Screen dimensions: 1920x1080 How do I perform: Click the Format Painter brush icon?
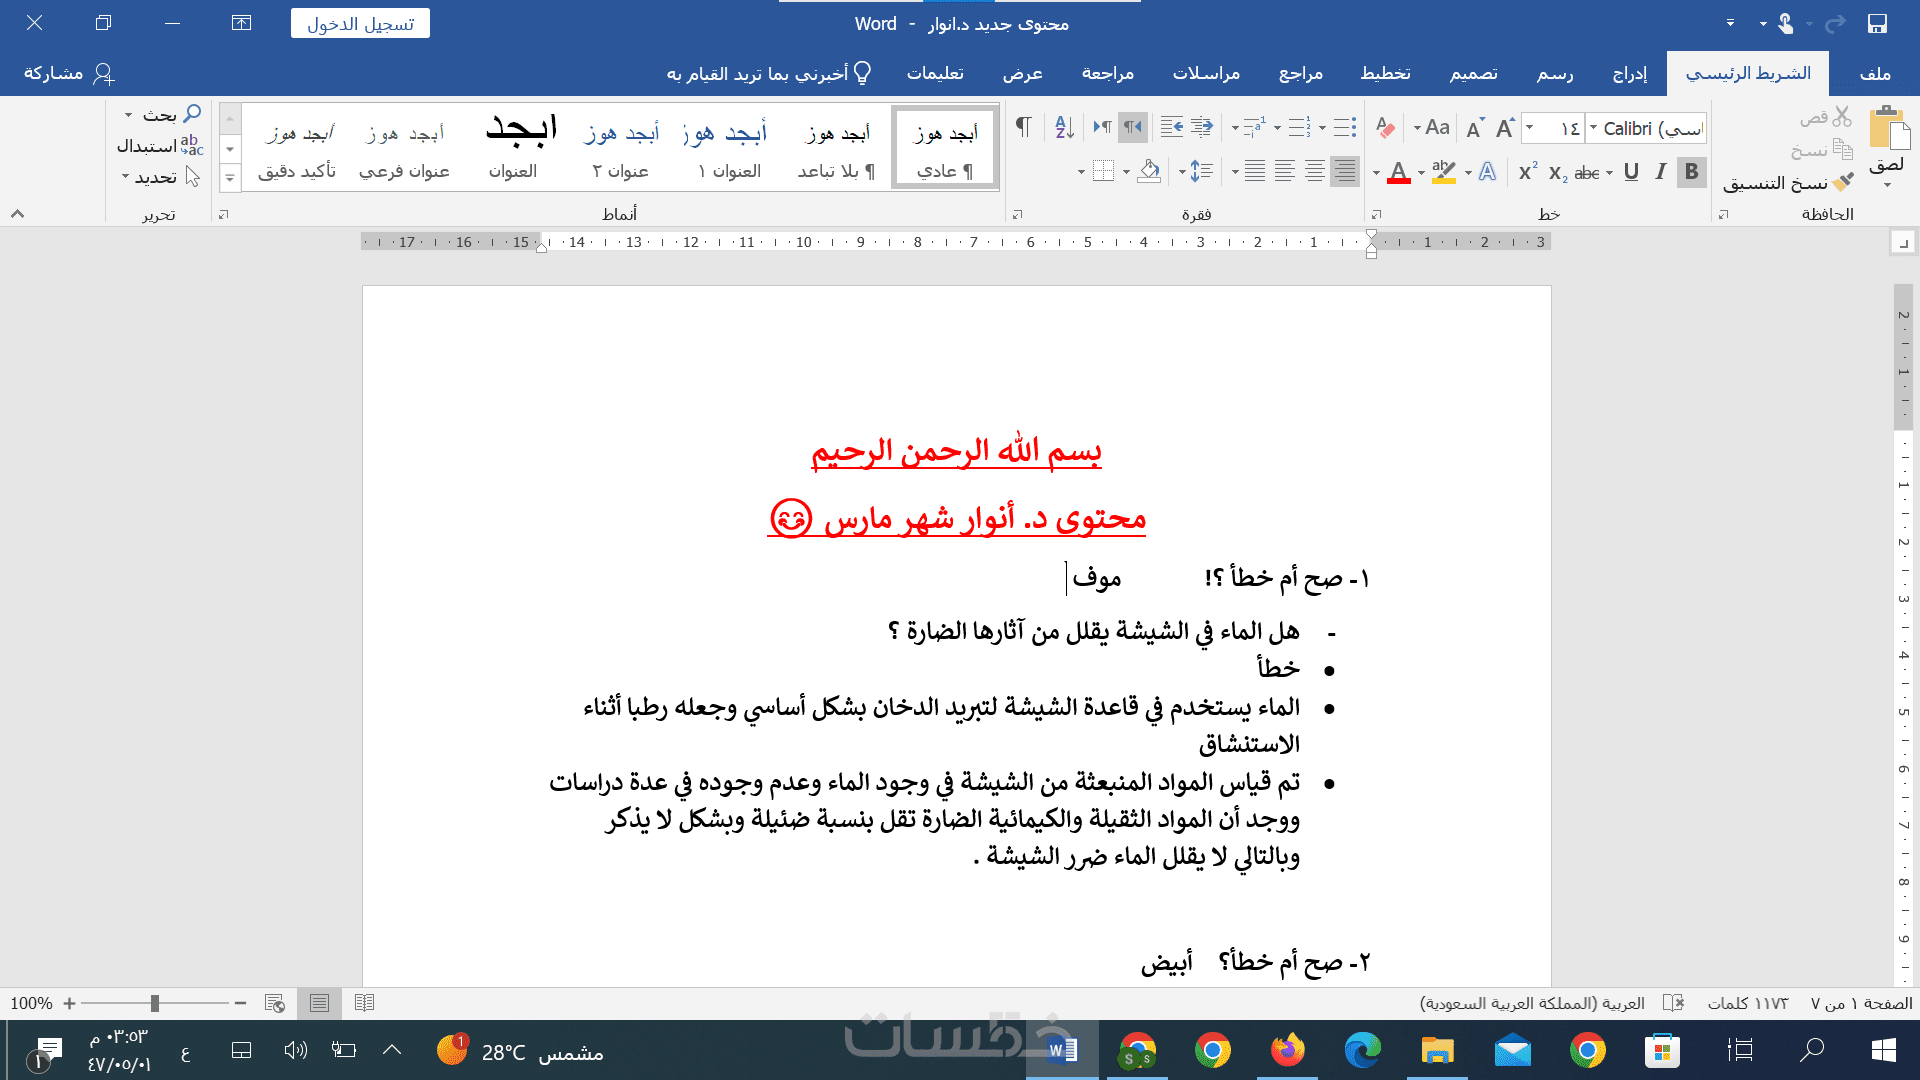[1843, 182]
